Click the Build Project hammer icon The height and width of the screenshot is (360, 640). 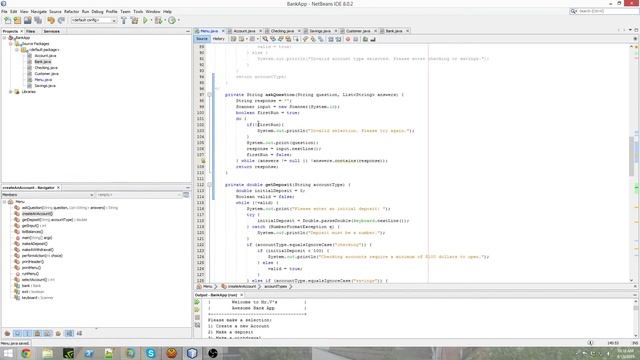(x=124, y=20)
